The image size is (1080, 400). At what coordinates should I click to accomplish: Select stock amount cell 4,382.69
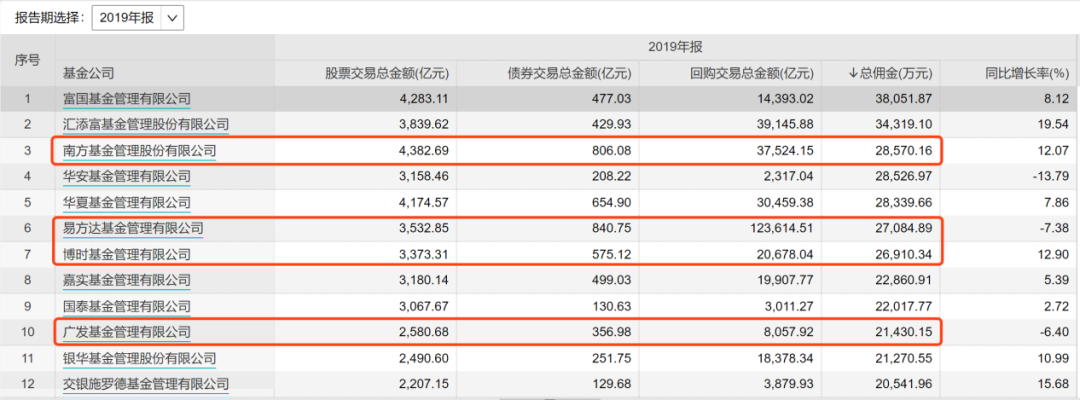click(x=422, y=151)
